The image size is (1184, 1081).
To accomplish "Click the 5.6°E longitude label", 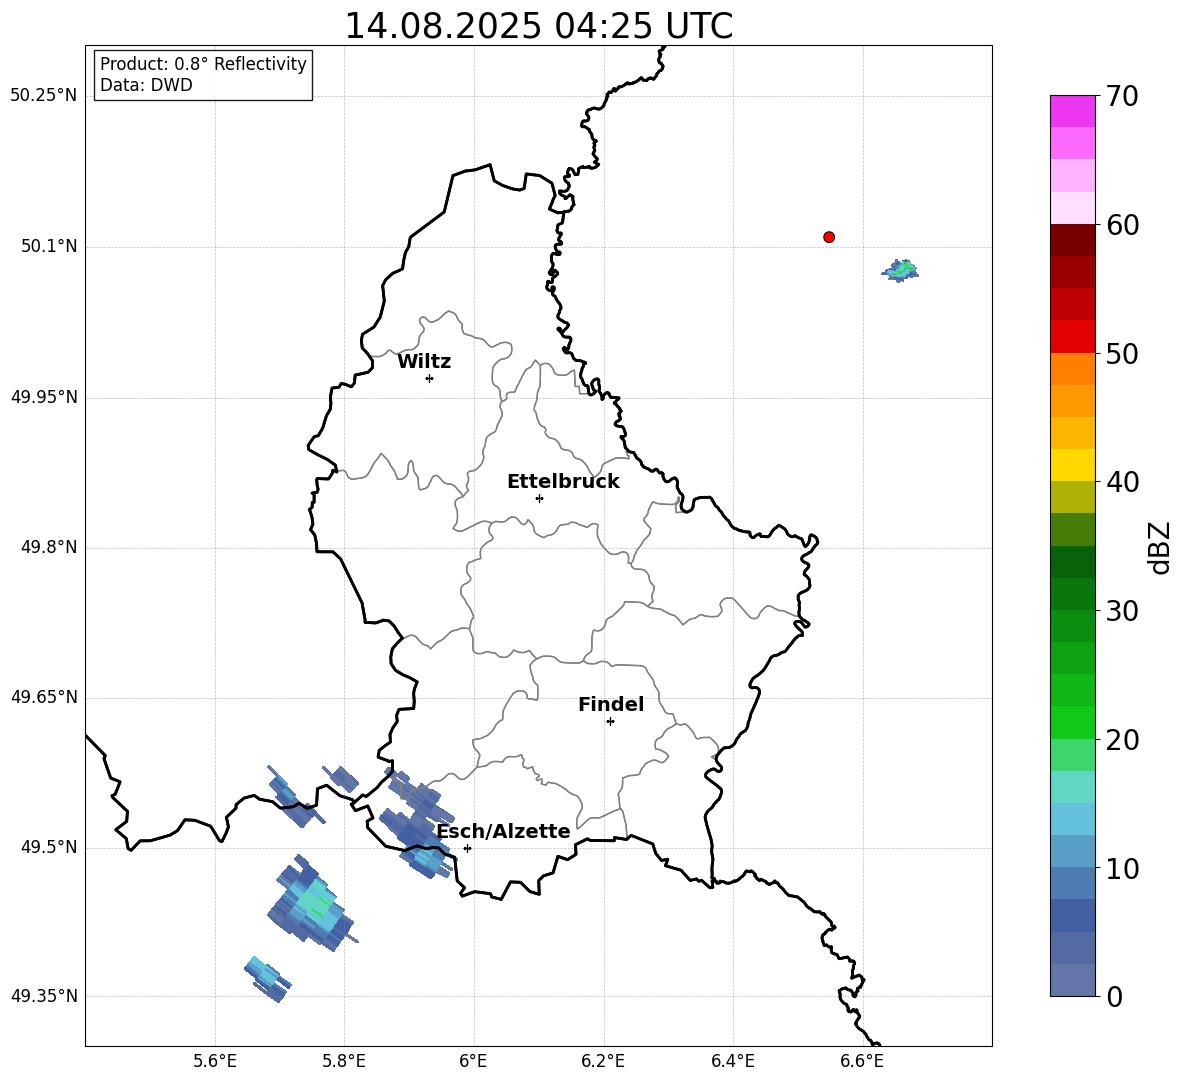I will [215, 1061].
